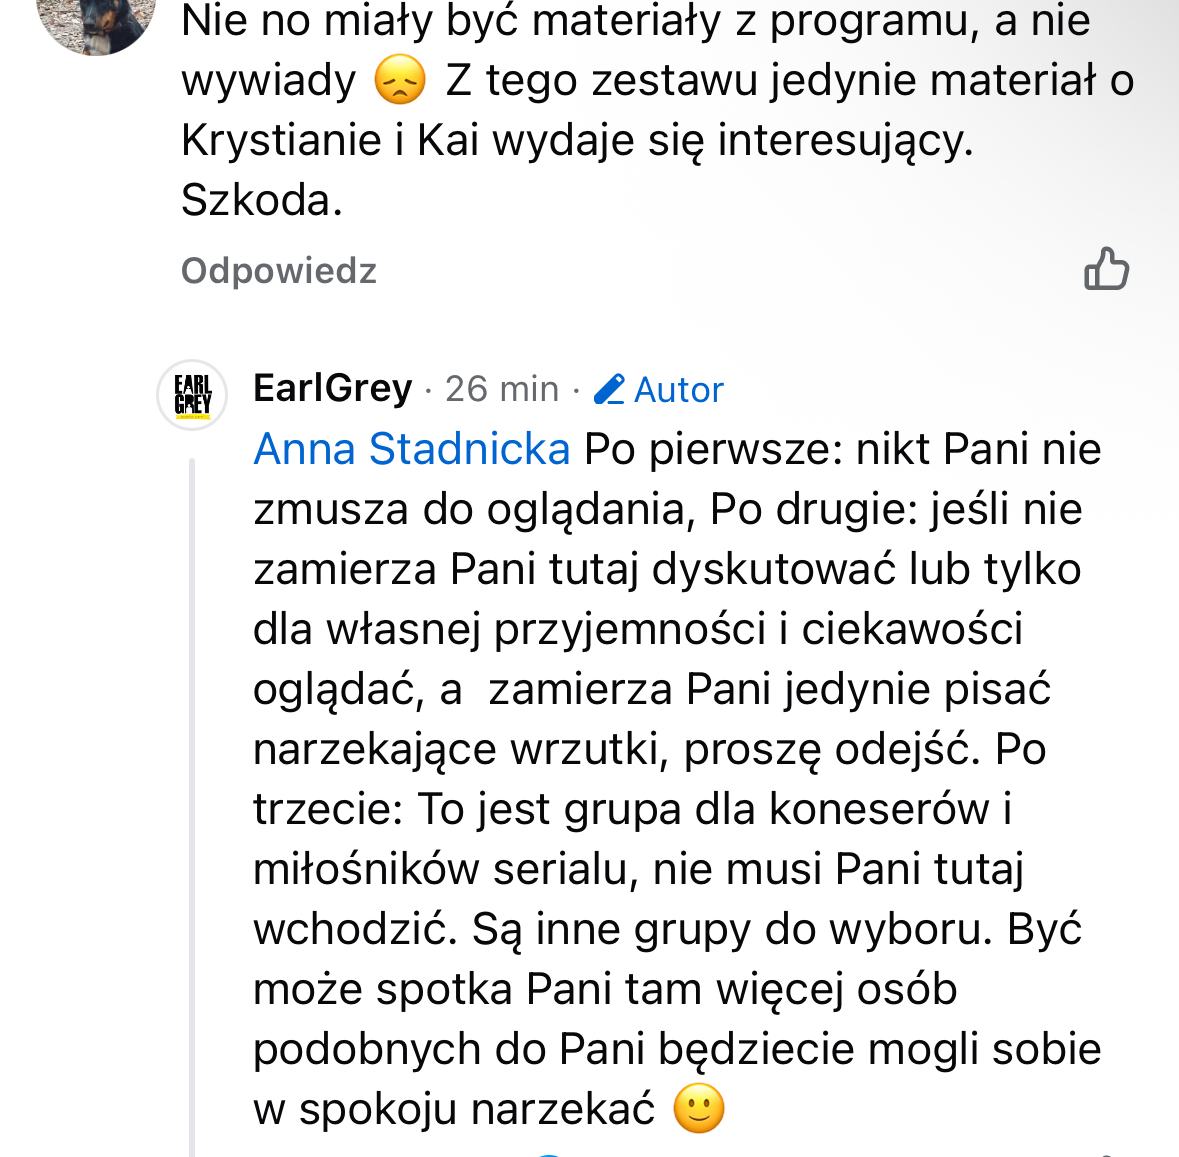The height and width of the screenshot is (1157, 1179).
Task: Click the opening line "Nie no miały być"
Action: (349, 21)
